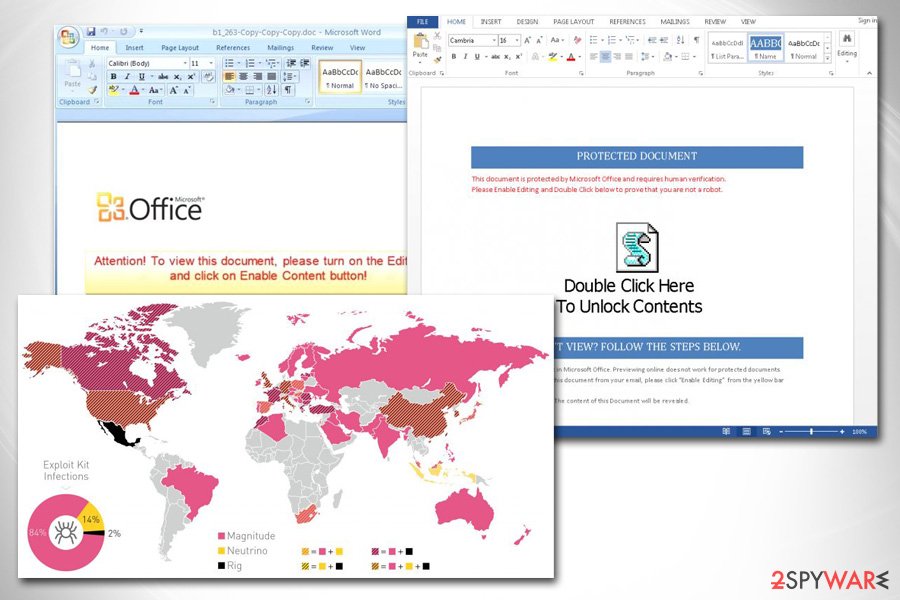The image size is (900, 600).
Task: Select Italic in Word 2013 window
Action: click(x=465, y=57)
